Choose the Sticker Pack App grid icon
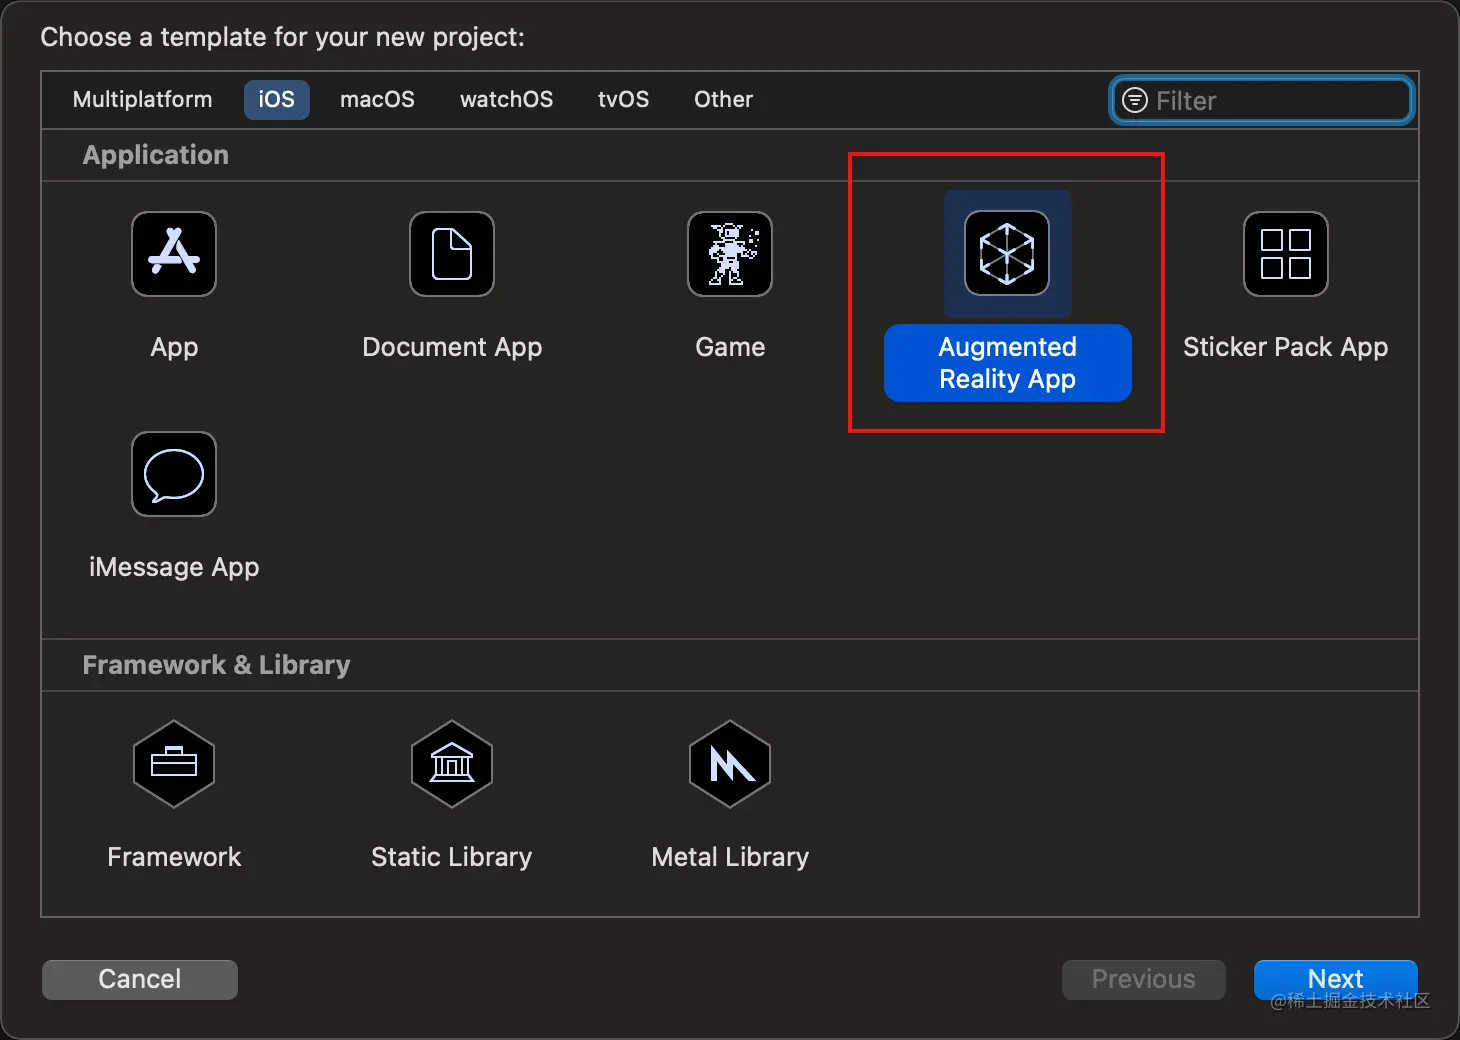1460x1040 pixels. click(1286, 254)
